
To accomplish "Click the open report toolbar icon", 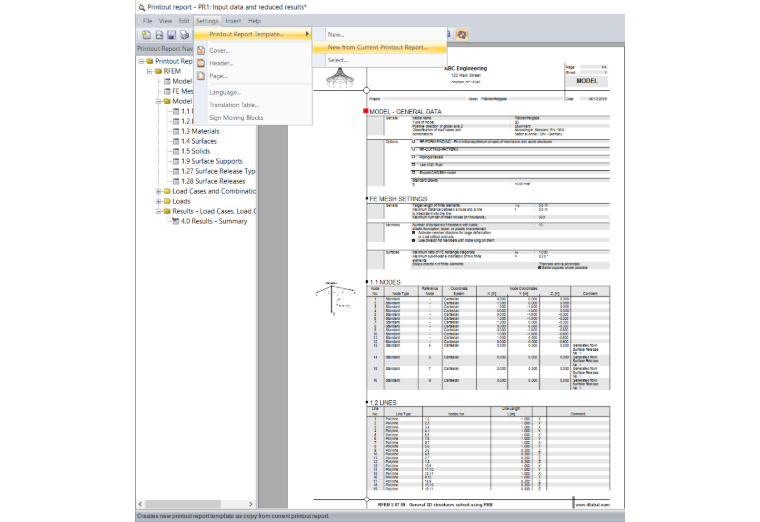I will [x=159, y=34].
